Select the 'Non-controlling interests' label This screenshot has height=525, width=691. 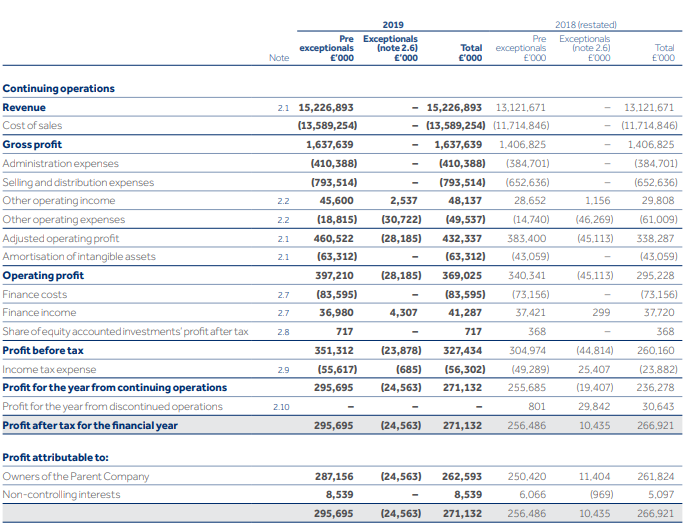[x=61, y=495]
